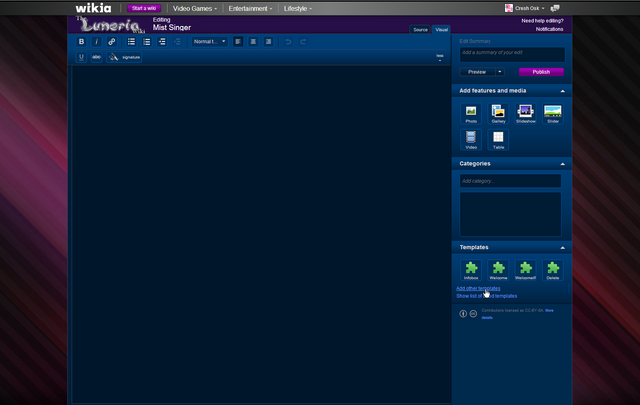Open the Notifications link
Screen dimensions: 640x405
(x=549, y=29)
